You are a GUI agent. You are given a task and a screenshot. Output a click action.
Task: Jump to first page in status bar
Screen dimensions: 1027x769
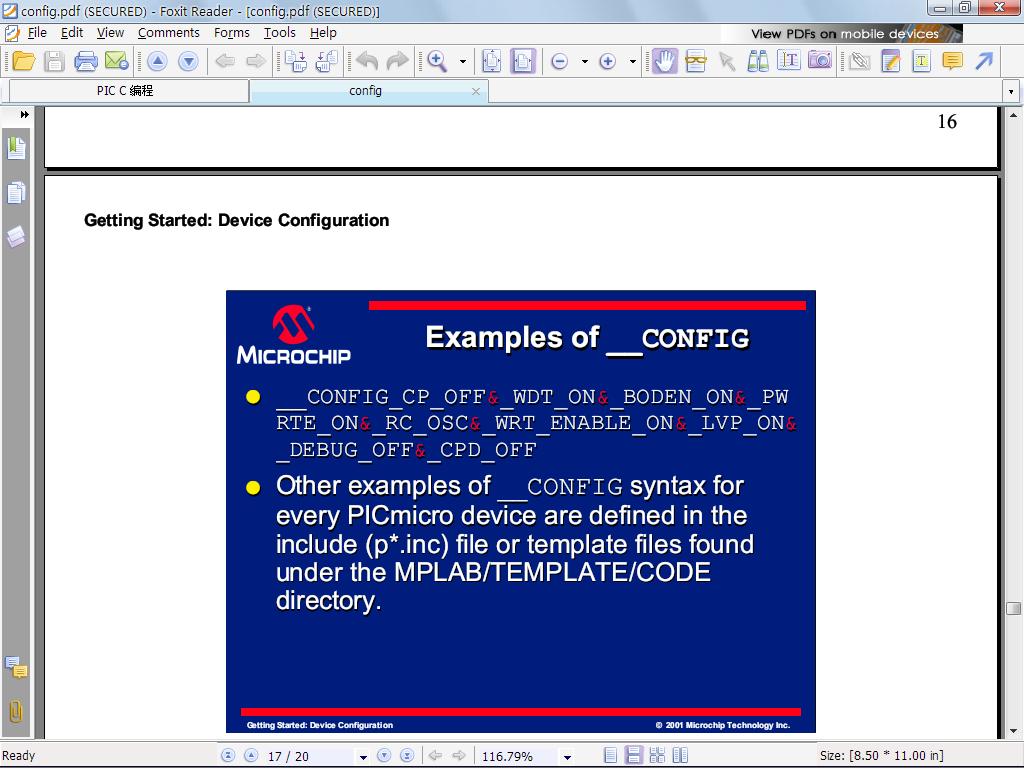(228, 755)
